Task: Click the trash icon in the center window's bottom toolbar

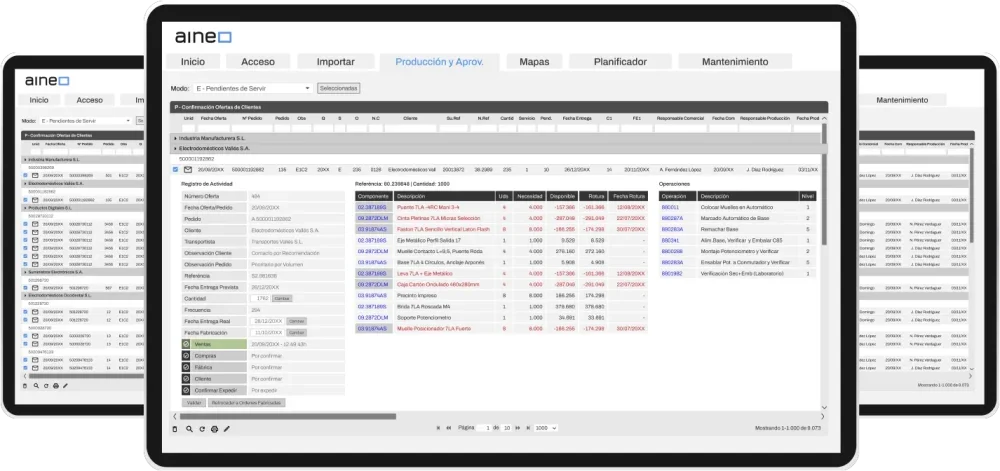Action: pyautogui.click(x=175, y=429)
